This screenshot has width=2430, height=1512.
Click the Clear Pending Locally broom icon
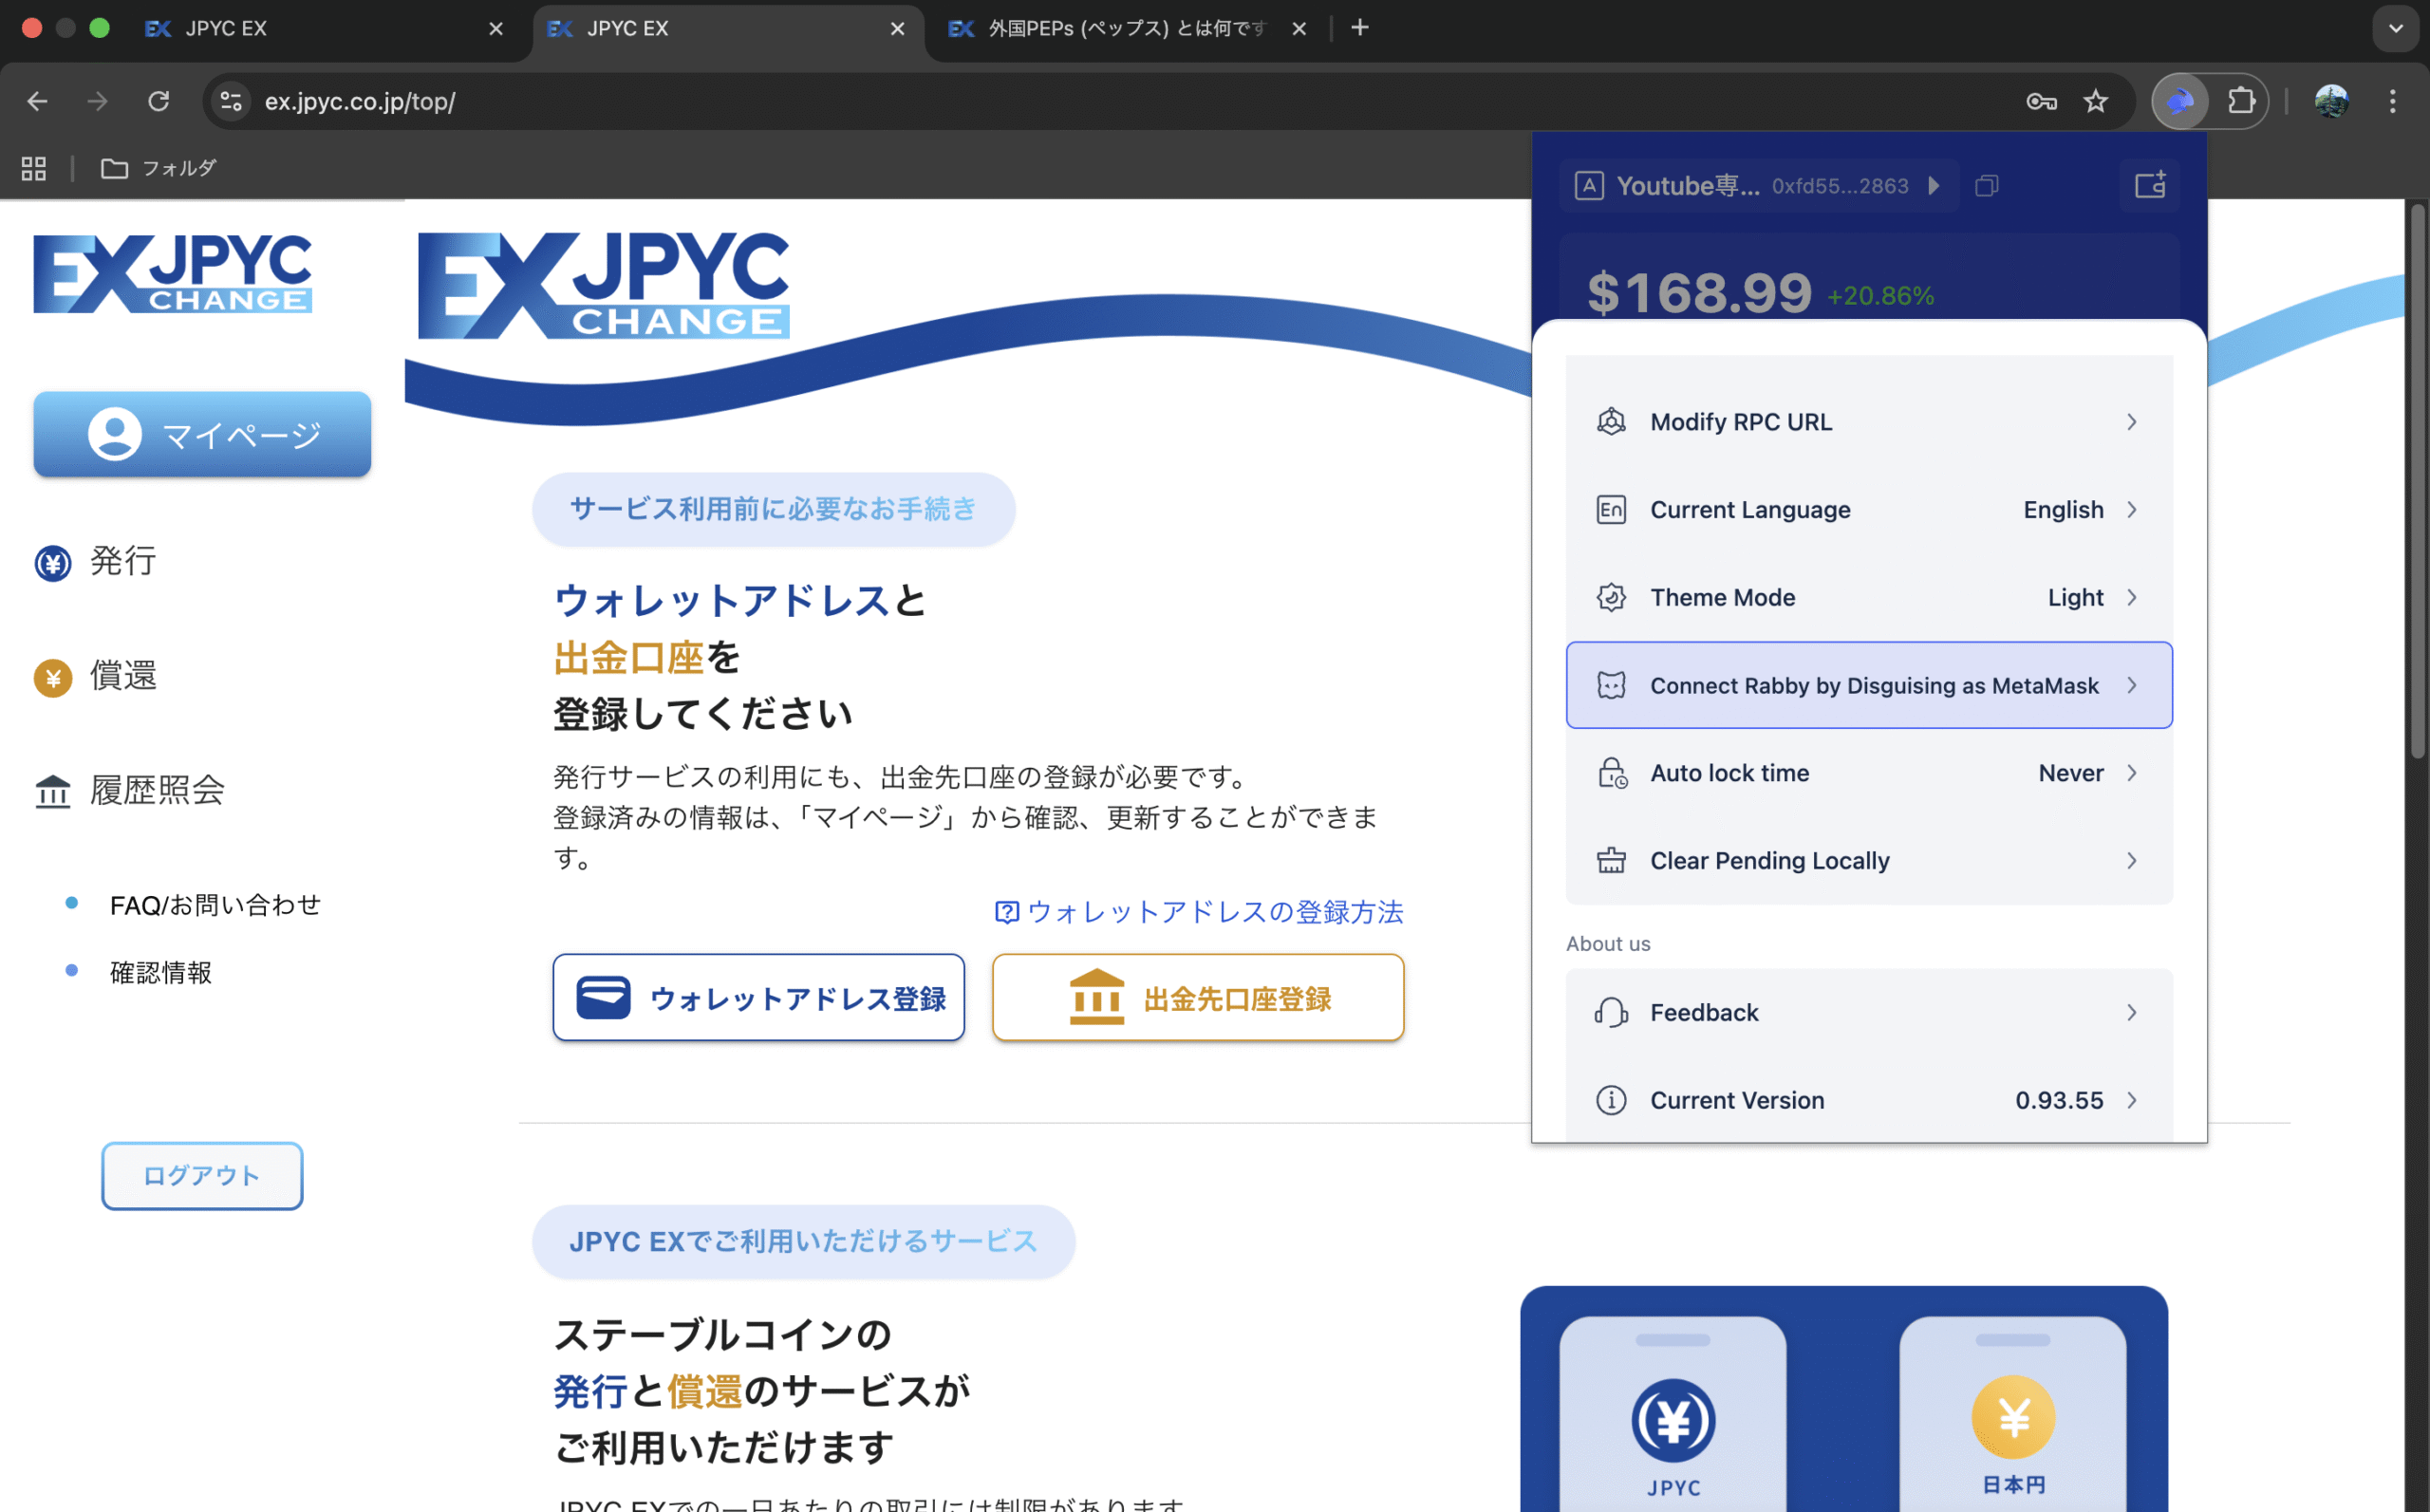(x=1610, y=860)
